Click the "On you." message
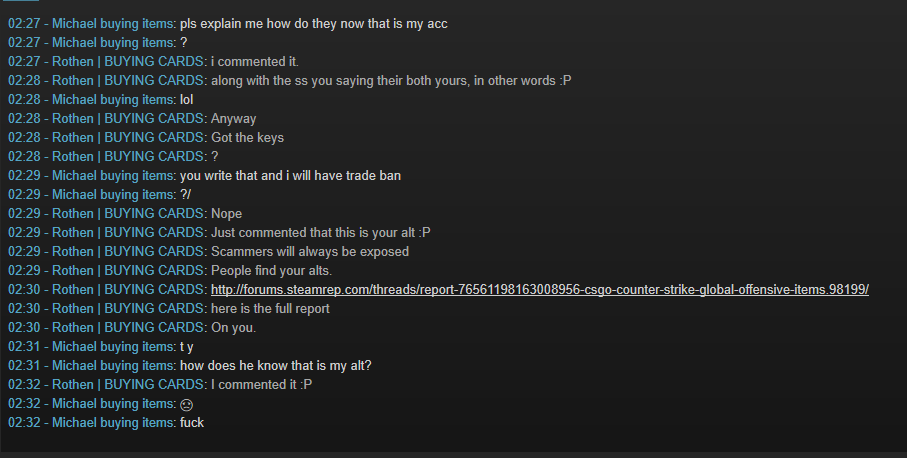Viewport: 907px width, 458px height. (233, 328)
